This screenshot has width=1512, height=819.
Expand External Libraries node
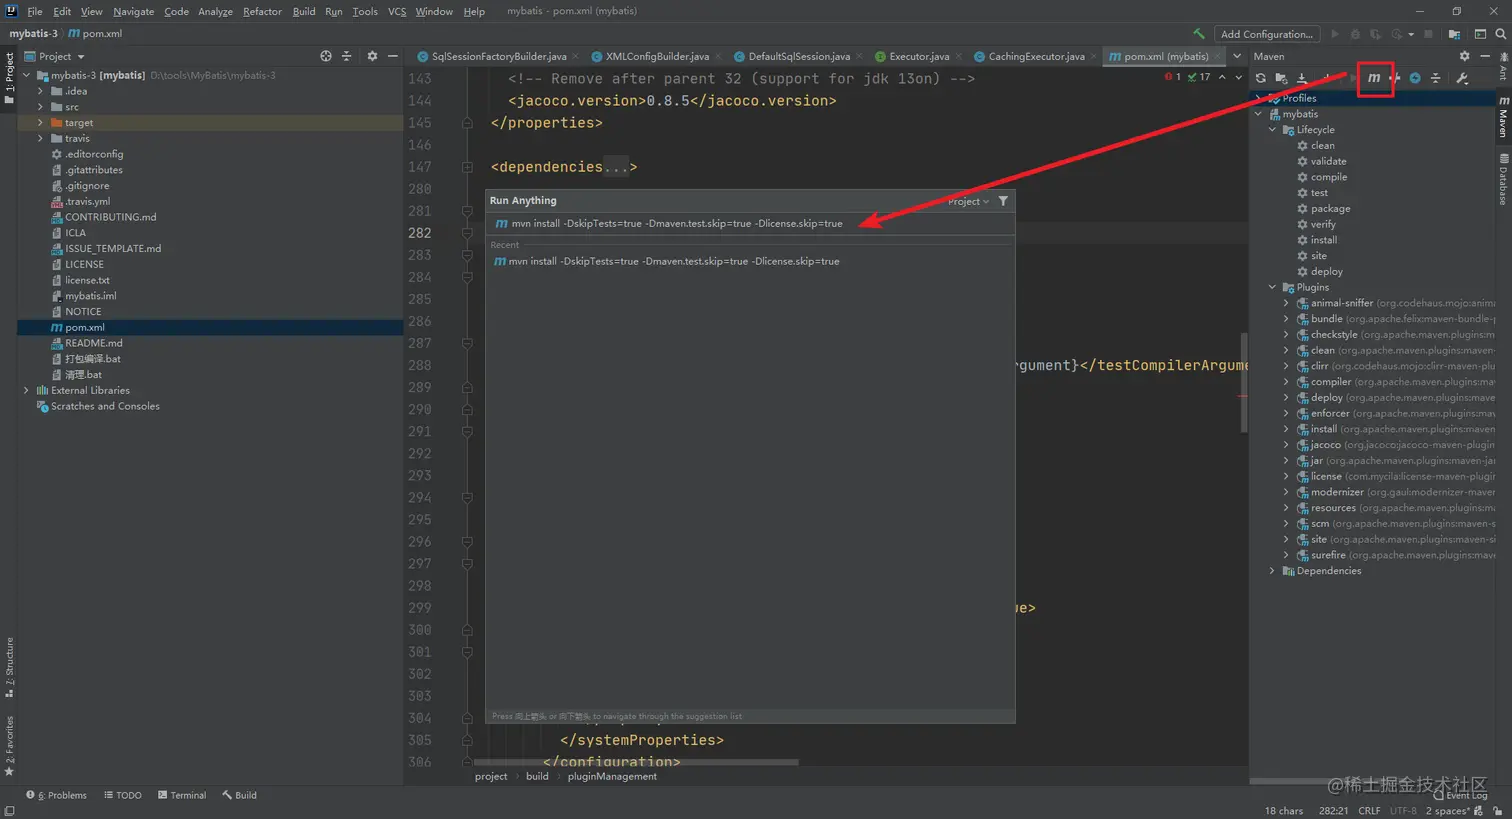point(27,391)
